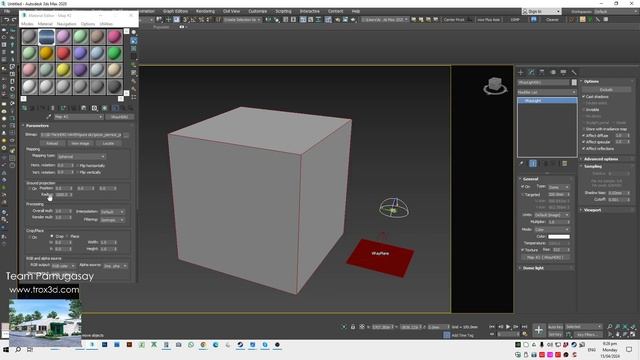Click the Select and Move tool in the main toolbar
This screenshot has height=360, width=640.
168,19
